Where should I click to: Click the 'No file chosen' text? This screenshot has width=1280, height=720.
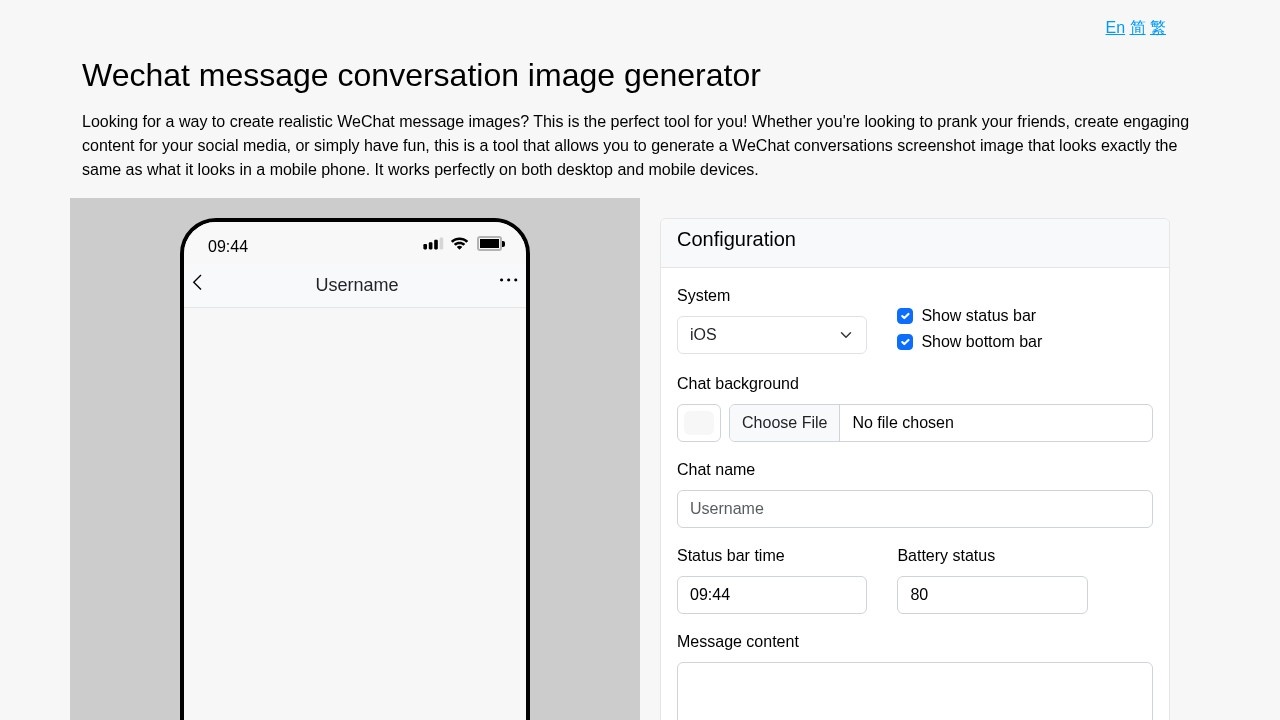coord(903,423)
